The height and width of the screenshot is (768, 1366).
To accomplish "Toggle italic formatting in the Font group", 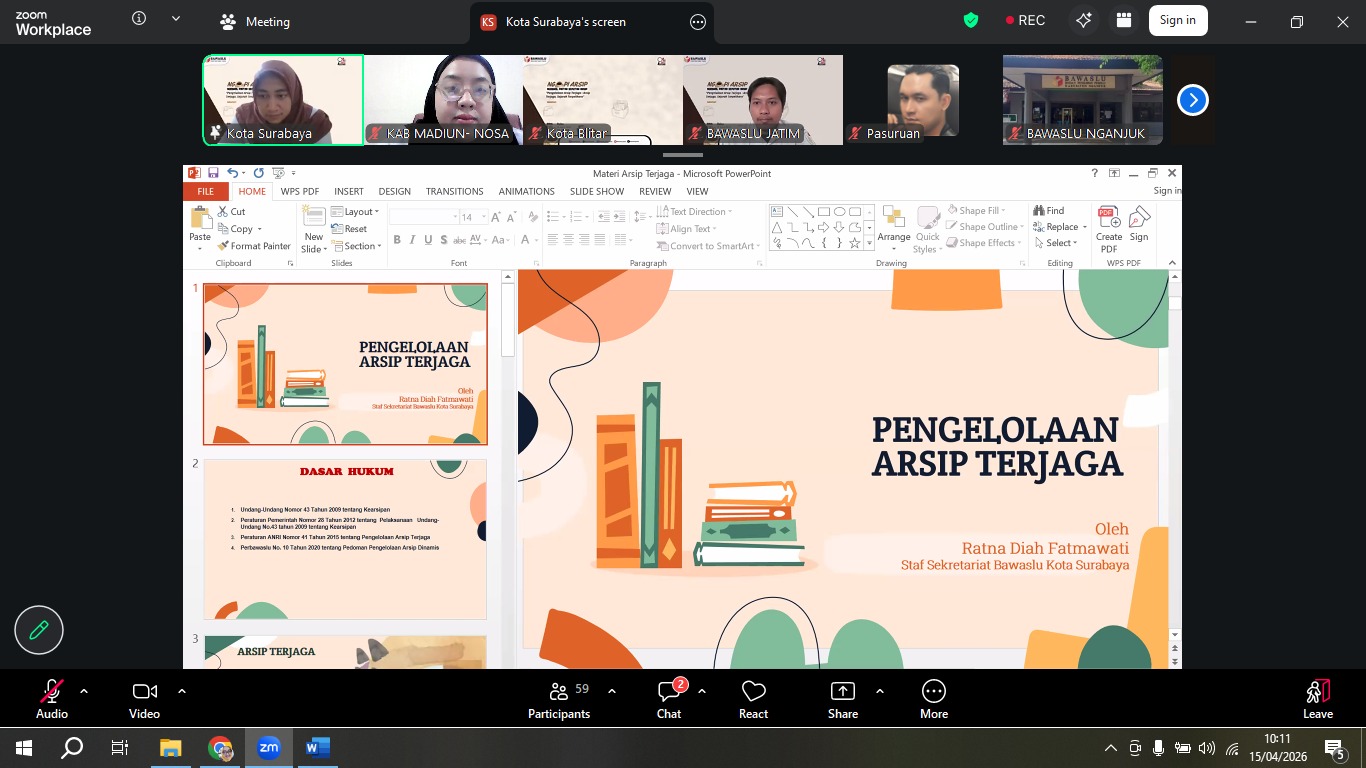I will tap(413, 240).
